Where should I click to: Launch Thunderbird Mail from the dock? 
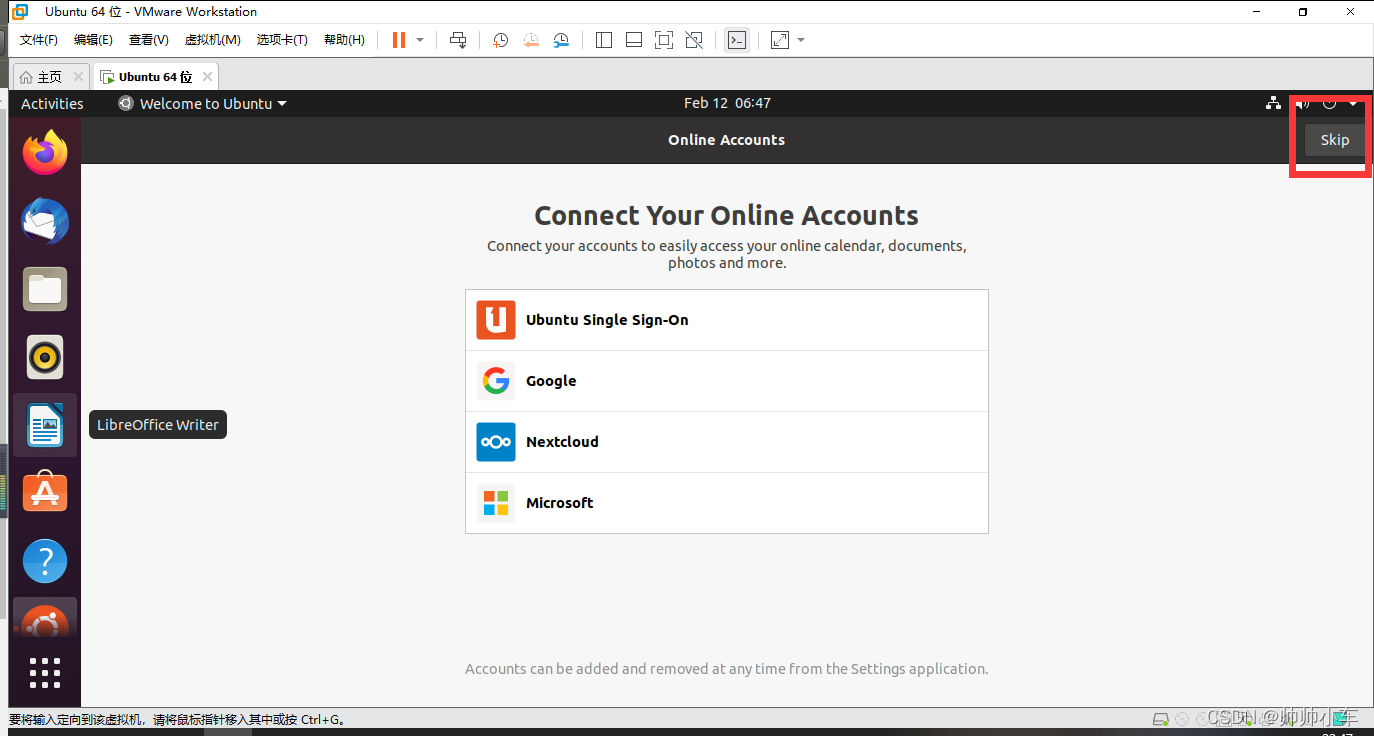click(x=45, y=221)
